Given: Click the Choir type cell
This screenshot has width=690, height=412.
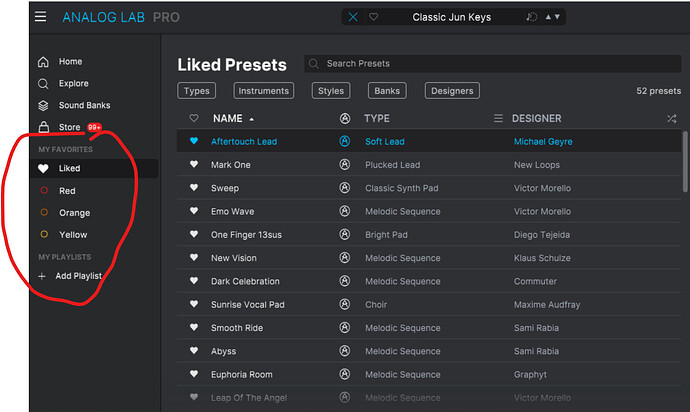Looking at the screenshot, I should 376,305.
